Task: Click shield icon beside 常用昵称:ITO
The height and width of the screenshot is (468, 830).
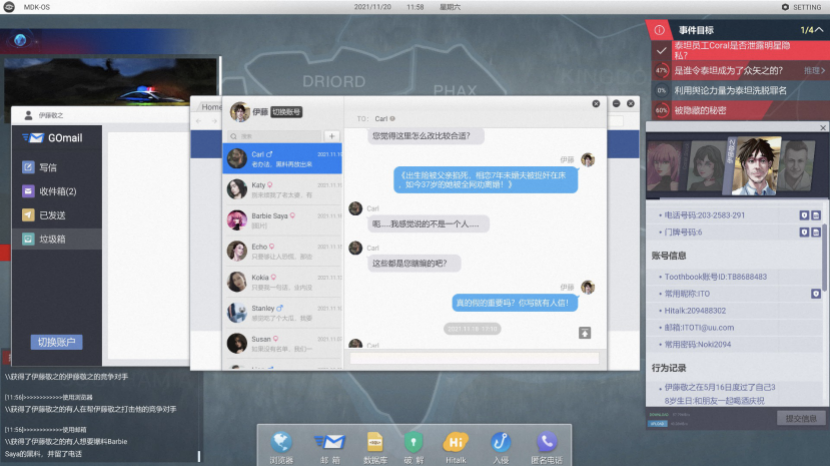Action: click(816, 294)
